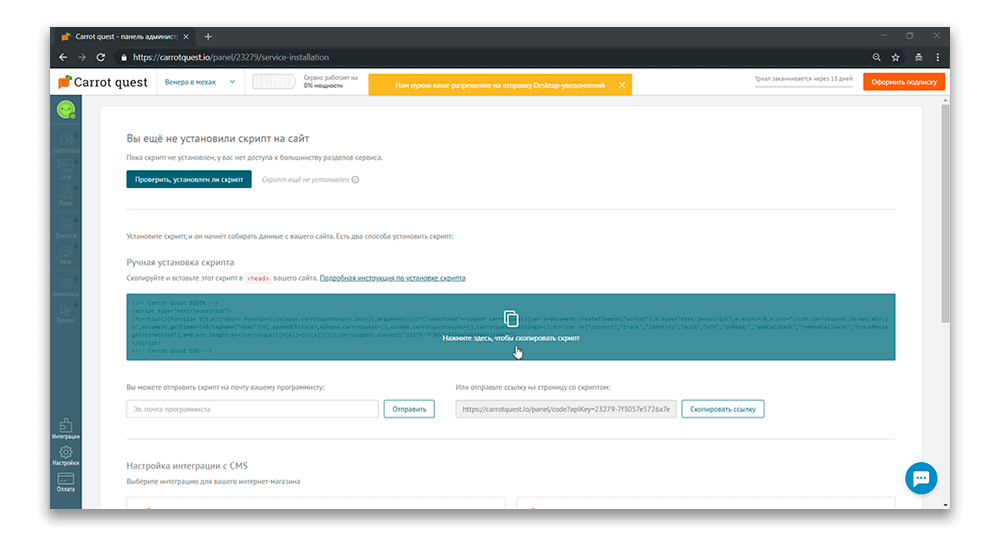The image size is (1000, 536).
Task: Click 'Вы ещё не установили скрипт на сайт' heading
Action: pyautogui.click(x=217, y=138)
